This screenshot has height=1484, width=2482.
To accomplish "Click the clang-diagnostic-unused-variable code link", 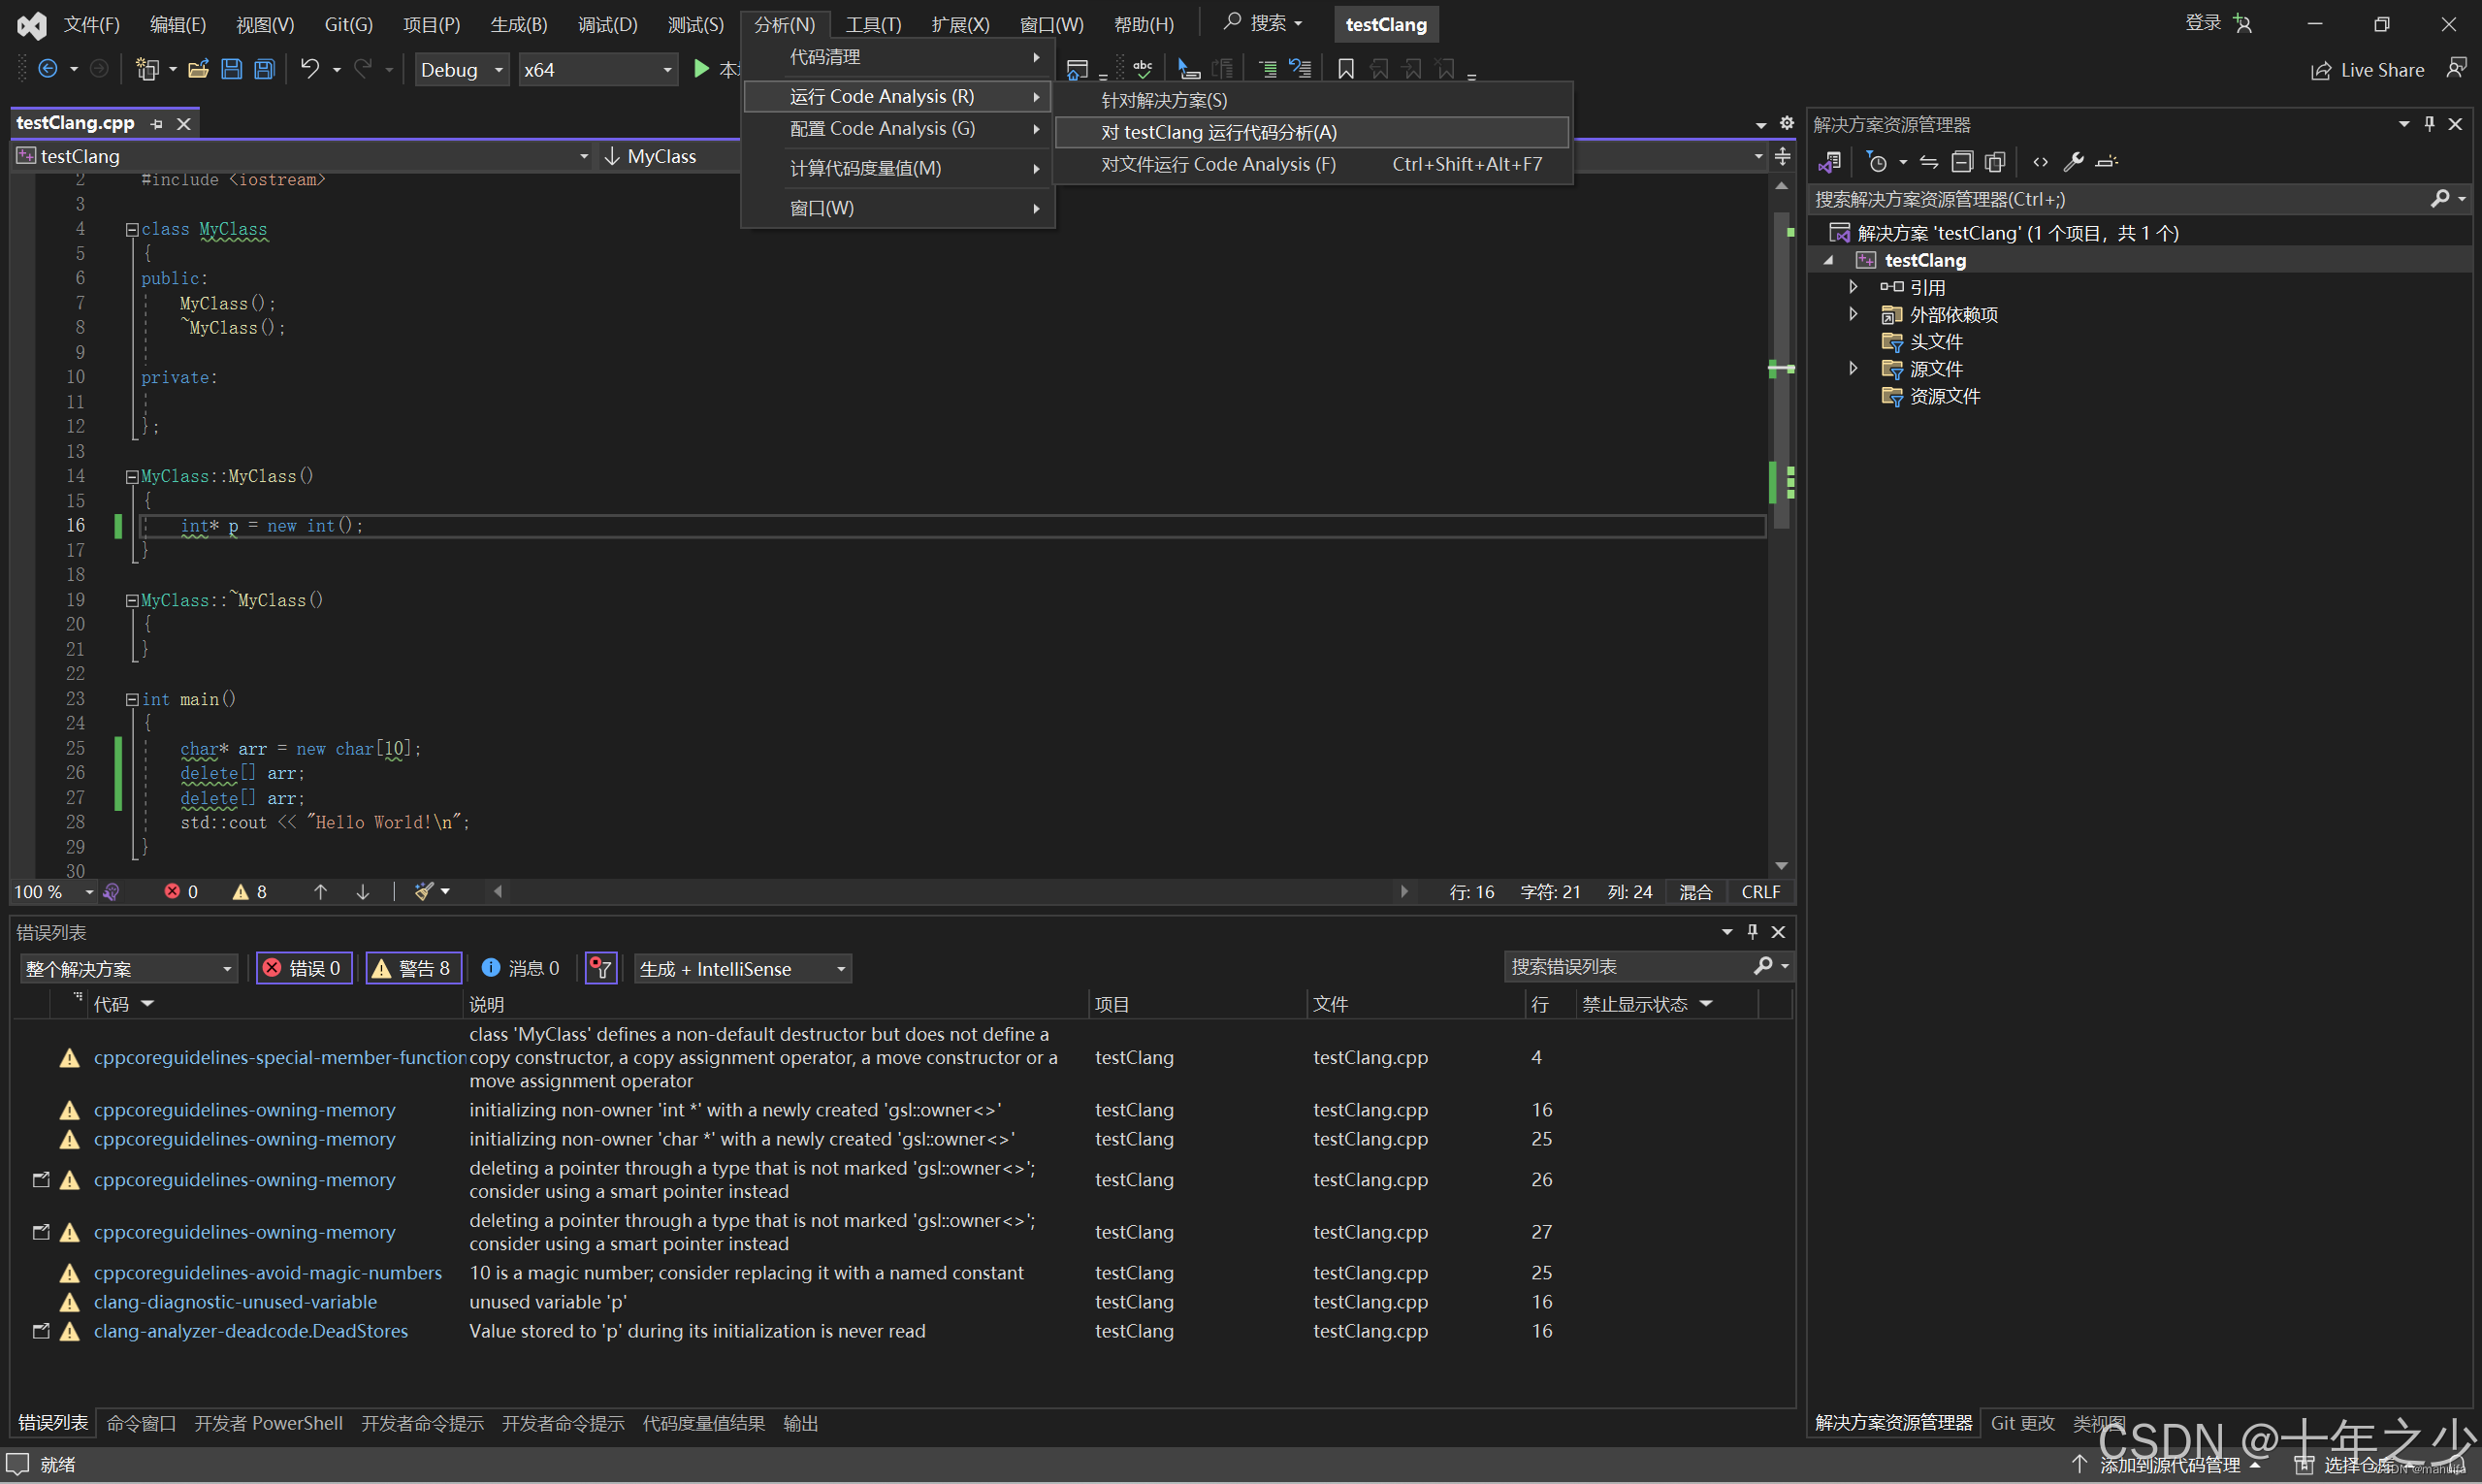I will 235,1302.
